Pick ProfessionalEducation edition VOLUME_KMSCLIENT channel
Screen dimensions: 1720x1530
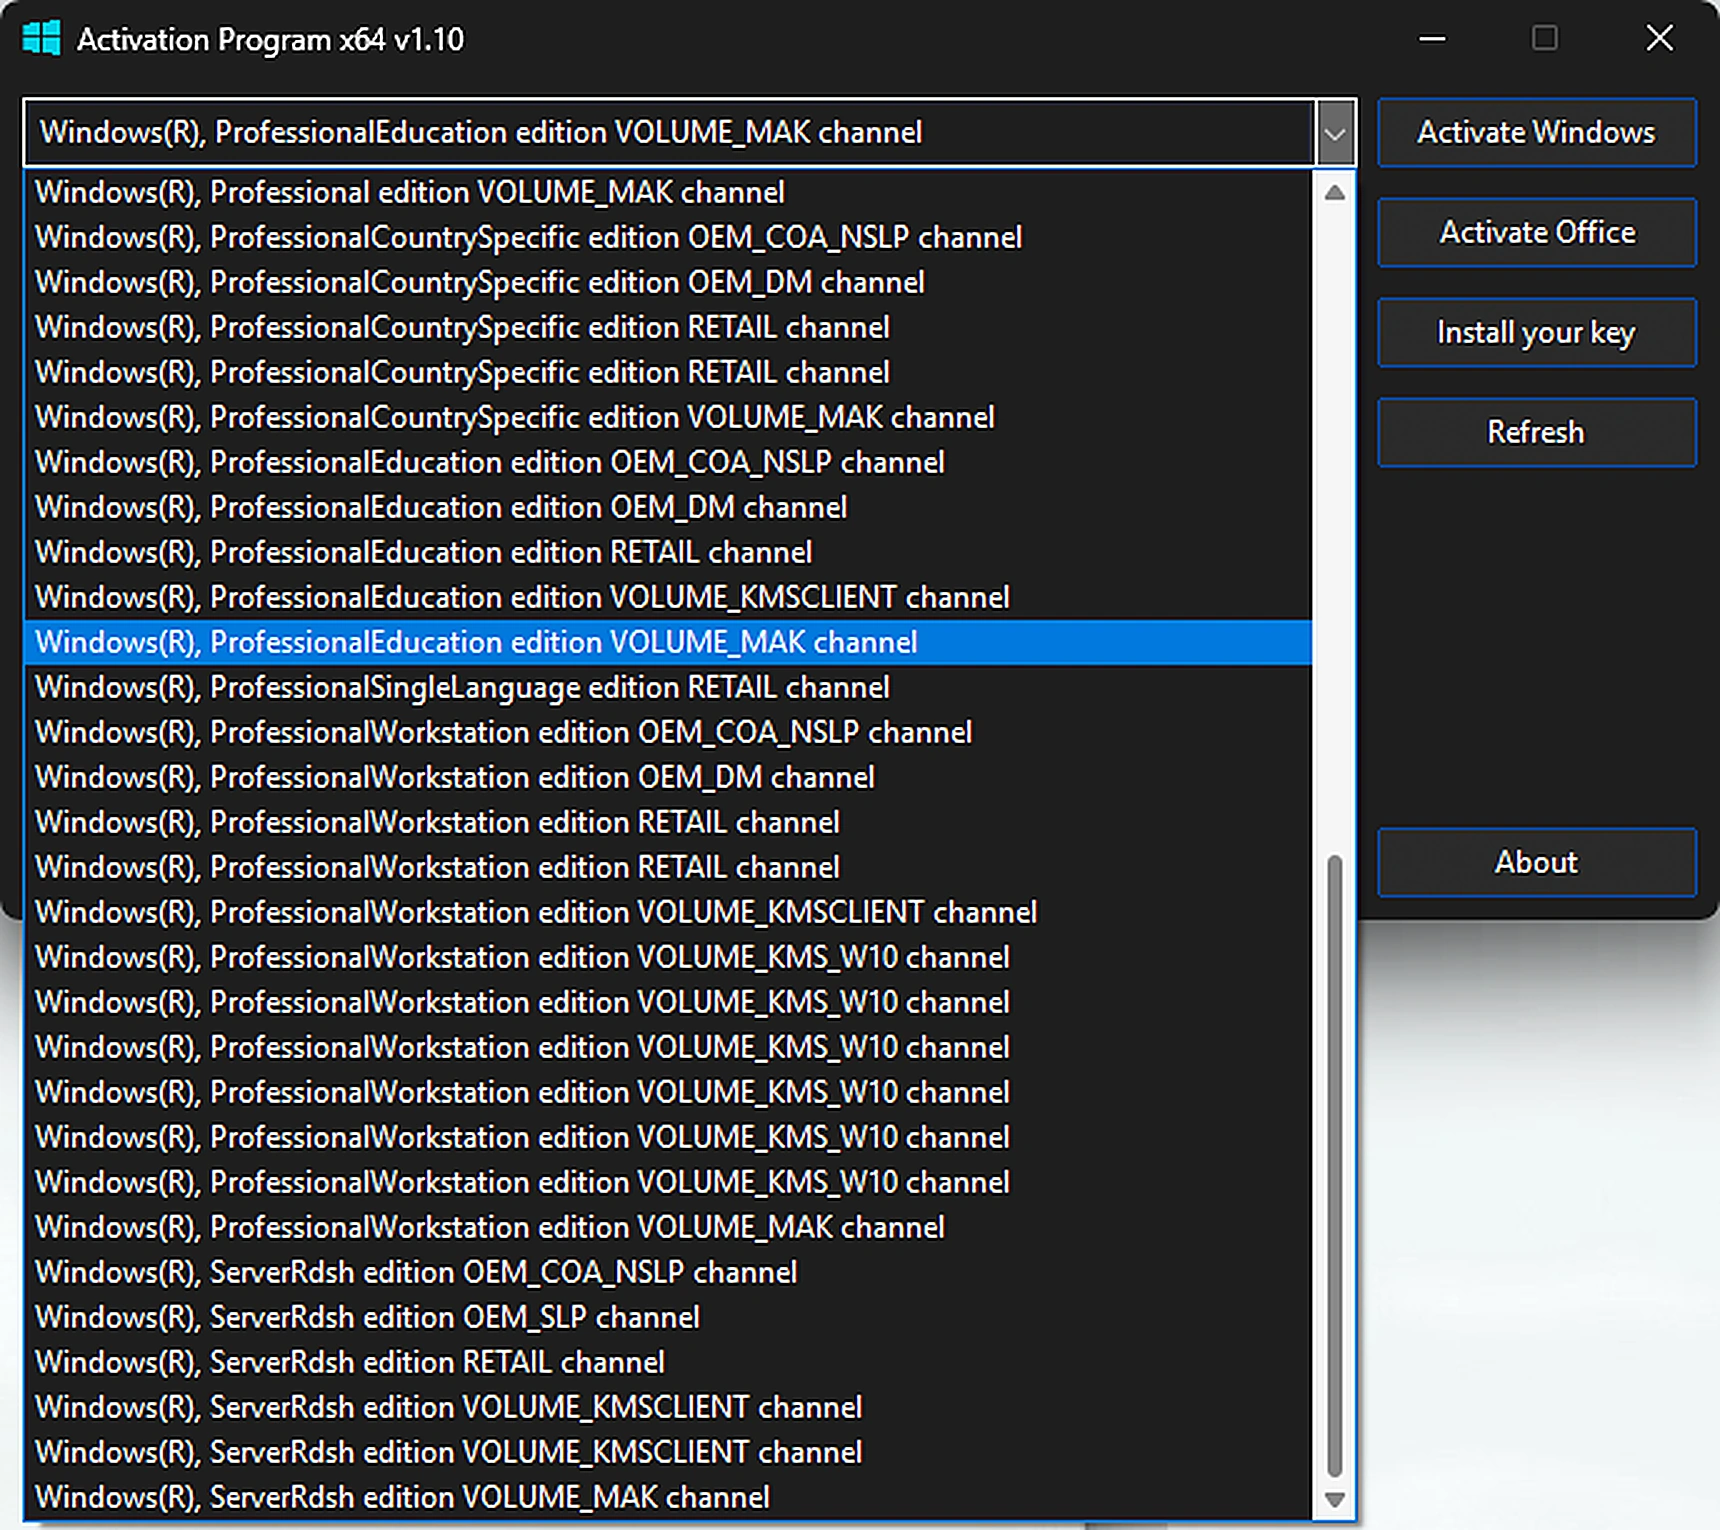click(667, 597)
